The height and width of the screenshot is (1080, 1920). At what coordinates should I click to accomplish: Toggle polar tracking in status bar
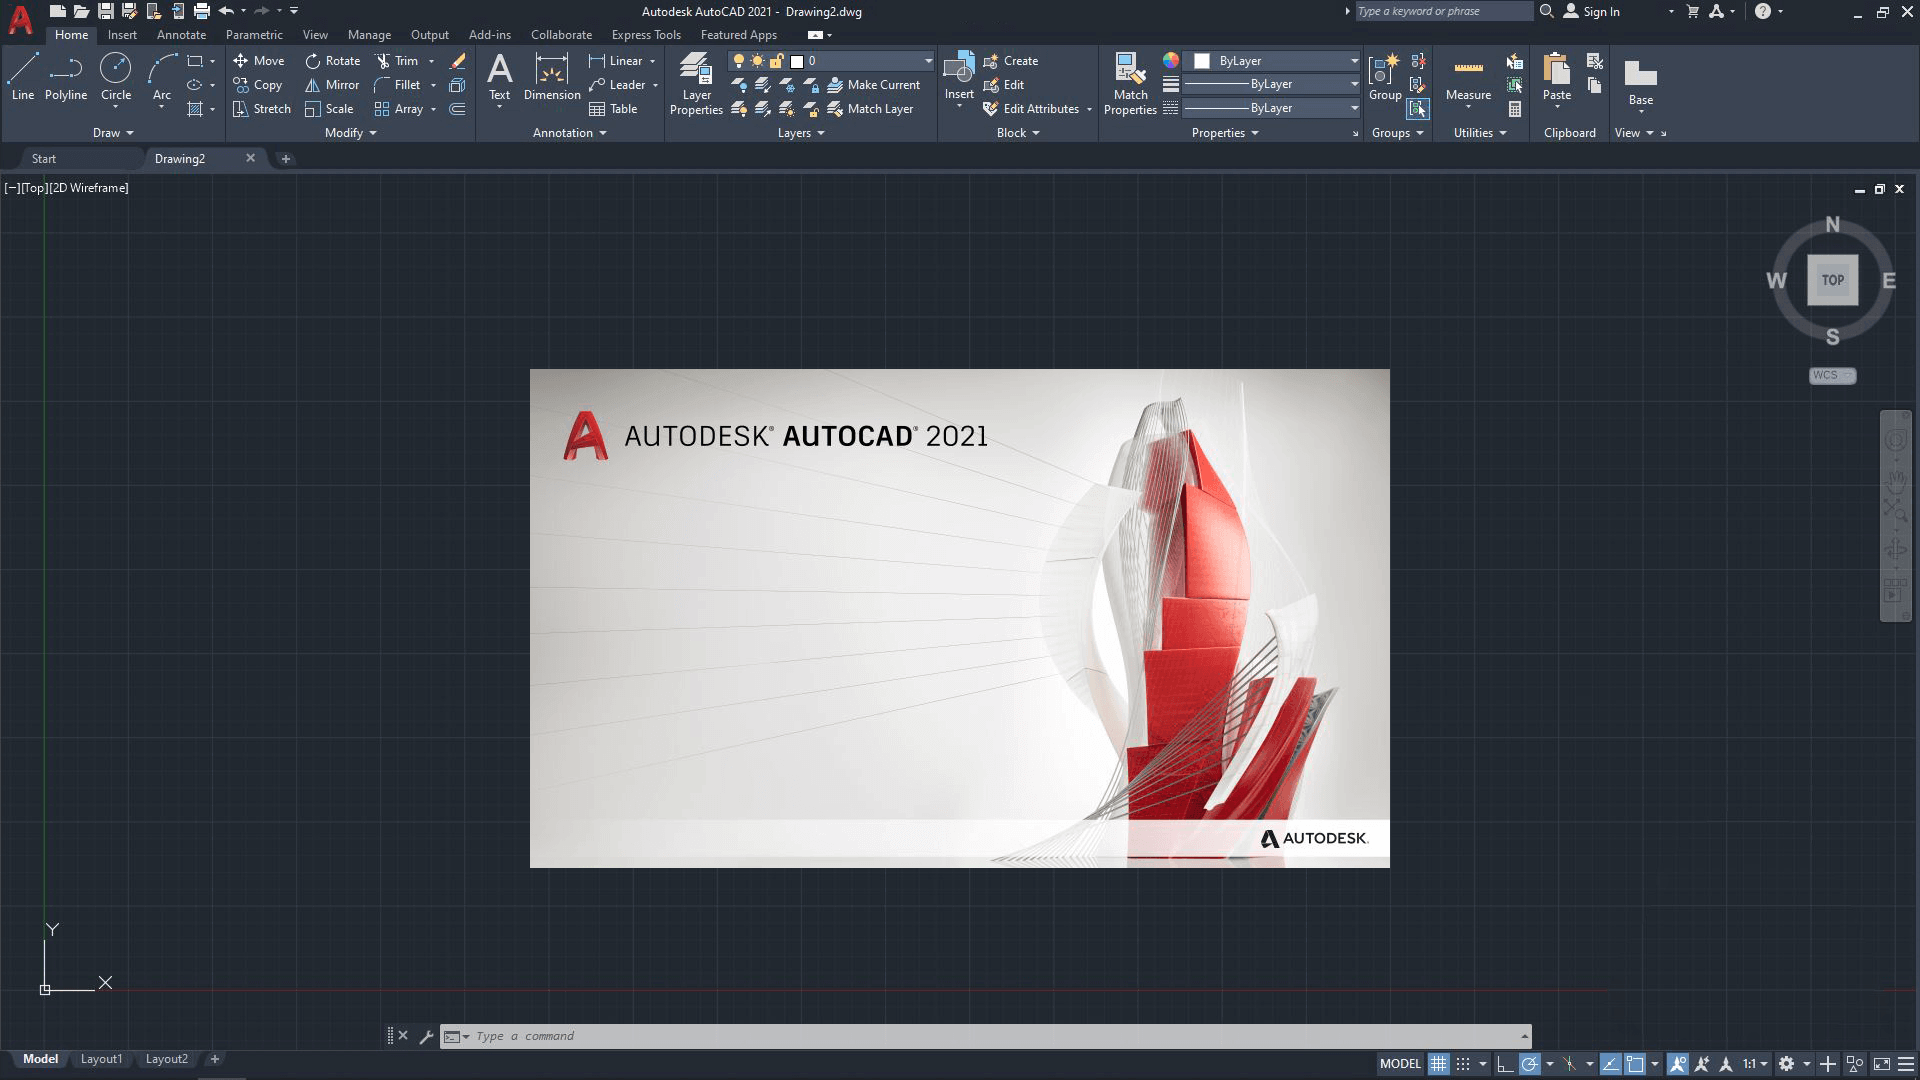pos(1529,1064)
